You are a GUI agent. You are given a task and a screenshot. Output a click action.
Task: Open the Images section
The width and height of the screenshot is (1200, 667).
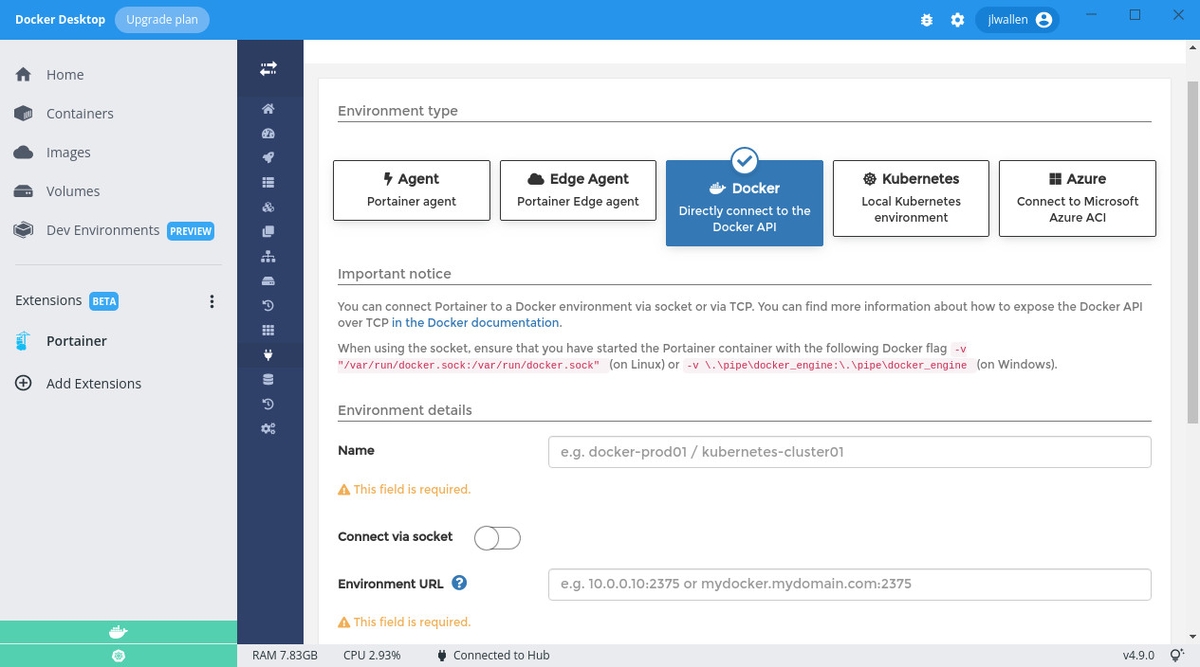[x=68, y=153]
